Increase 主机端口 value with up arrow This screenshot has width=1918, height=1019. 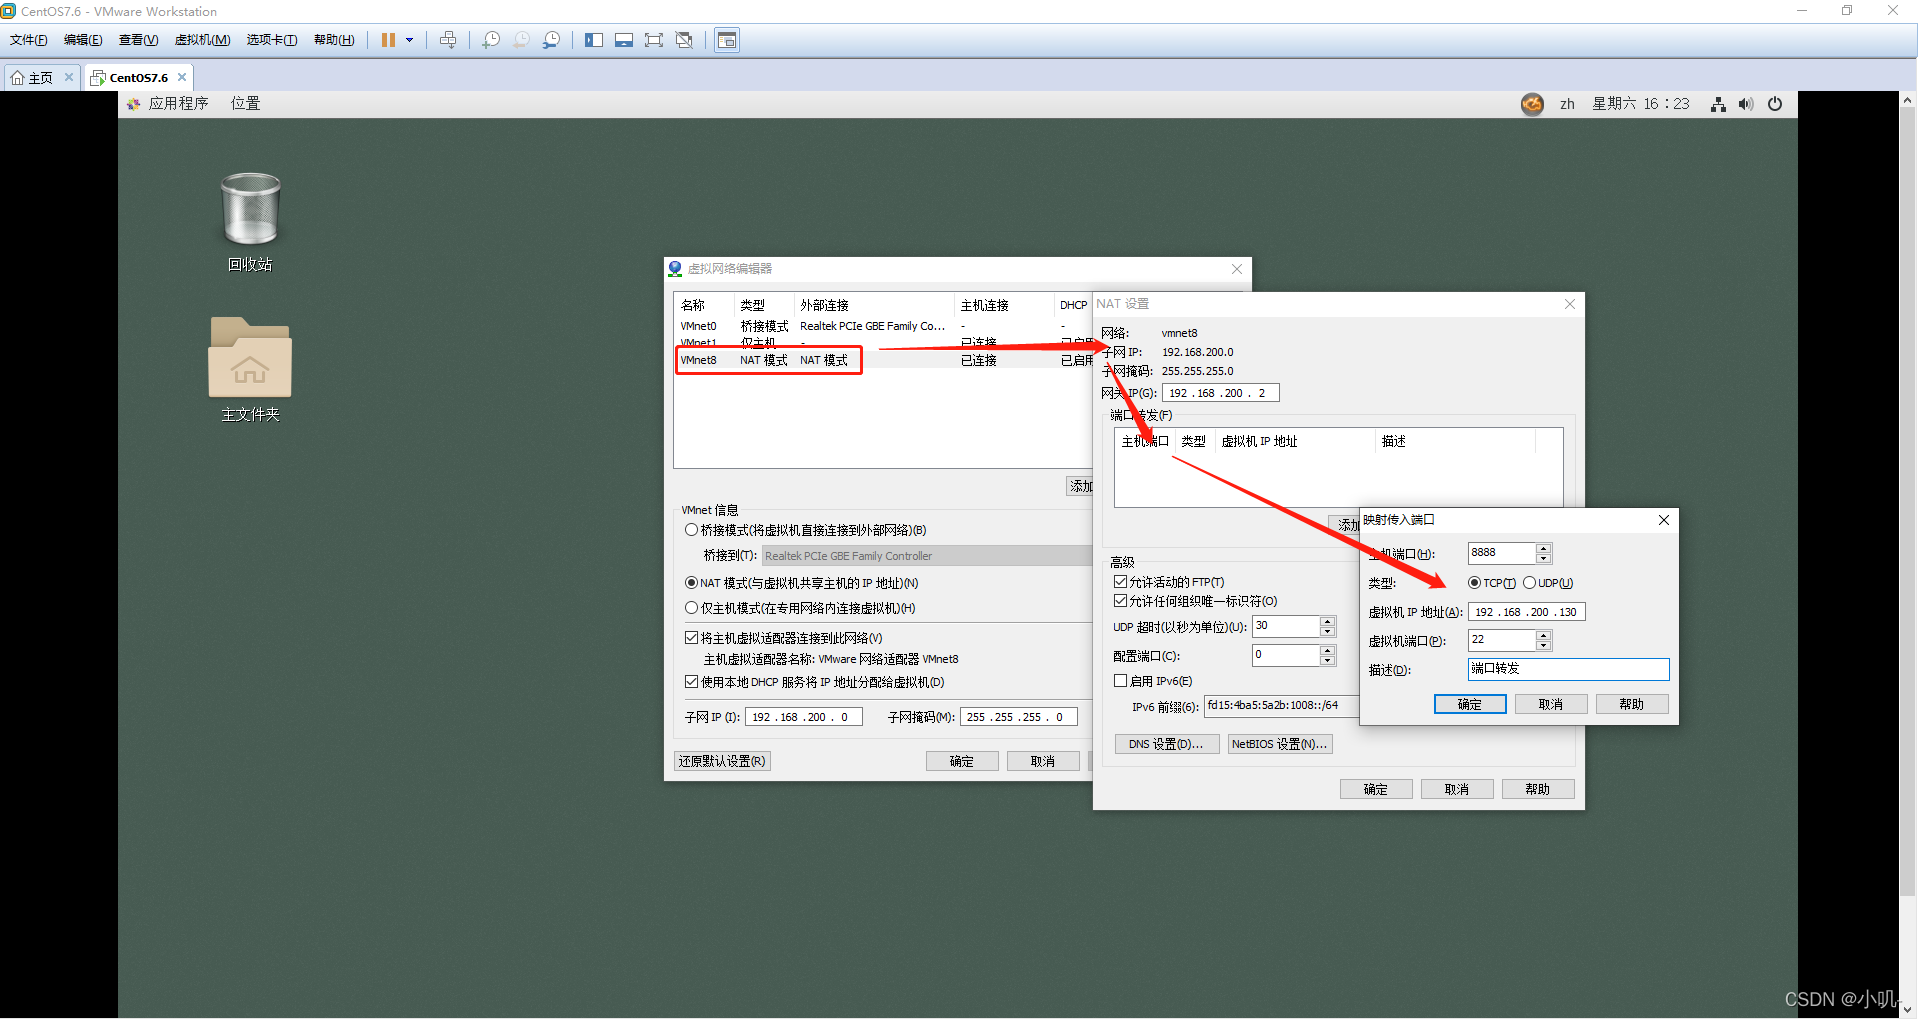pos(1544,548)
